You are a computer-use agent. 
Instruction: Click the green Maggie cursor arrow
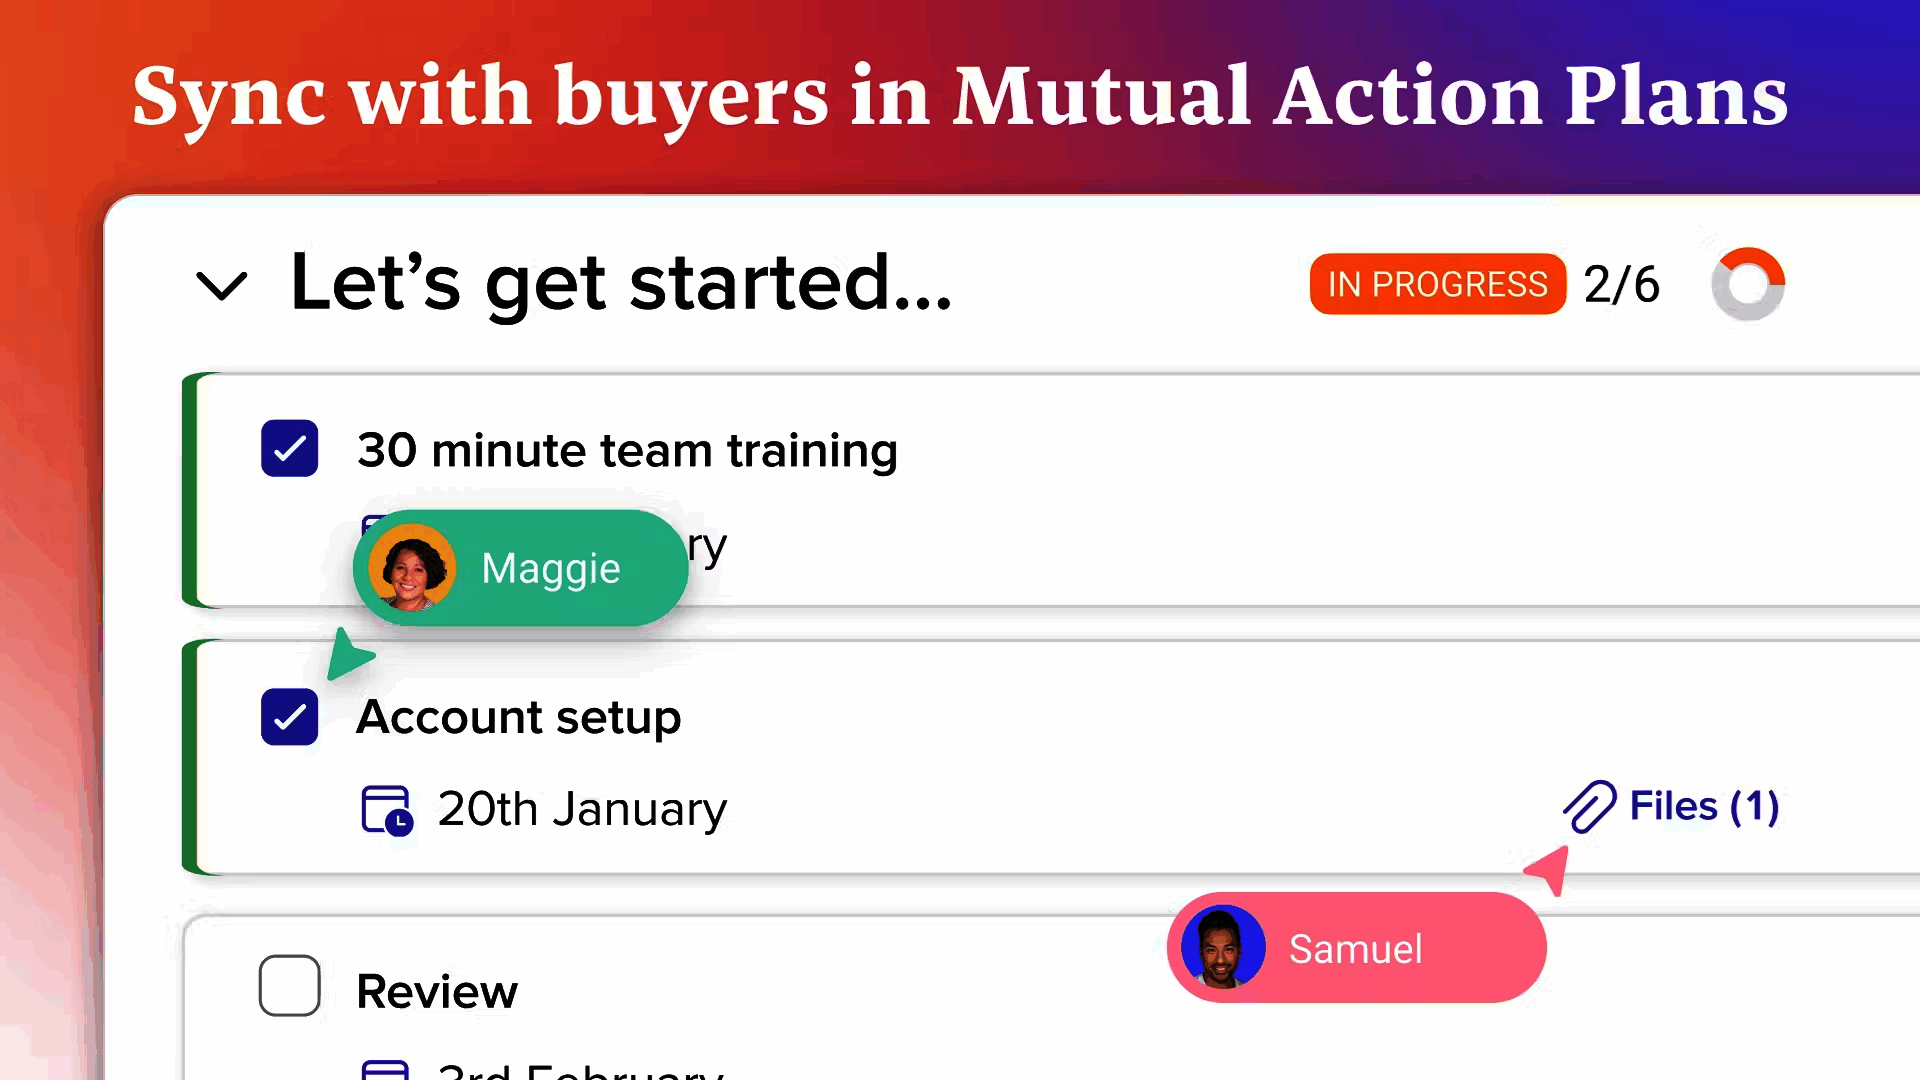click(x=349, y=655)
